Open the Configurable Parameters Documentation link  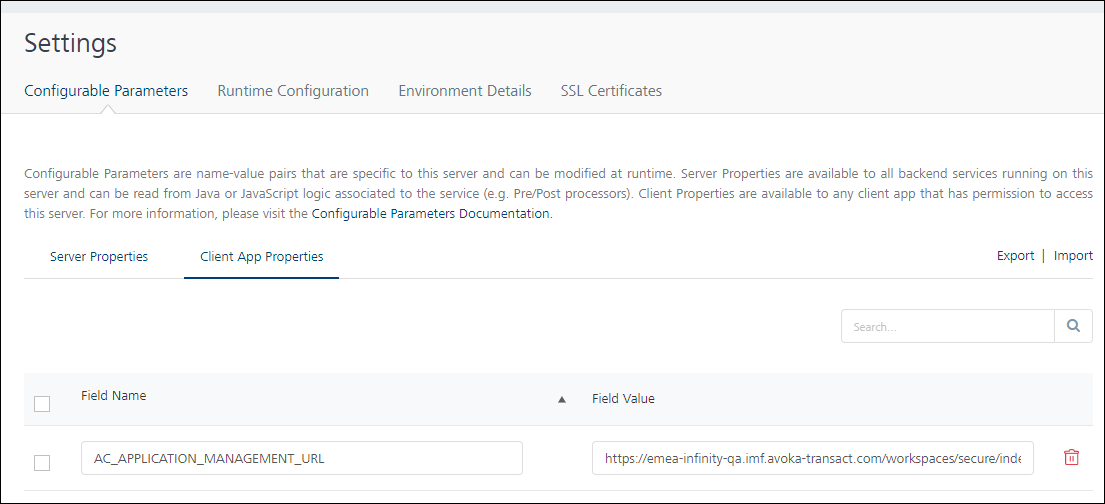[x=431, y=214]
